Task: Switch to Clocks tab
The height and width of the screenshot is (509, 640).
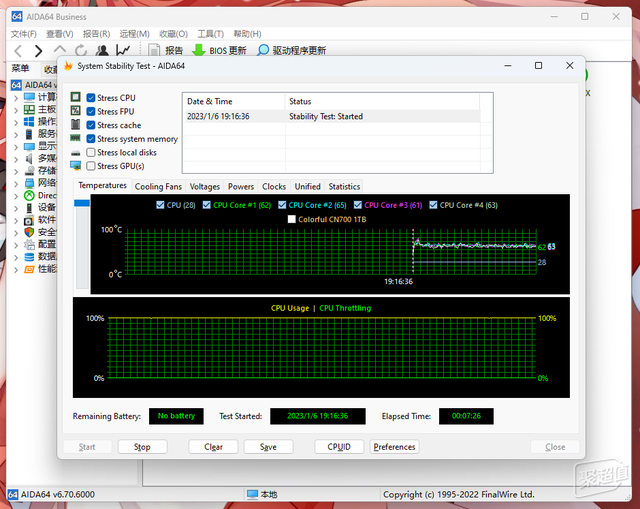Action: pyautogui.click(x=274, y=187)
